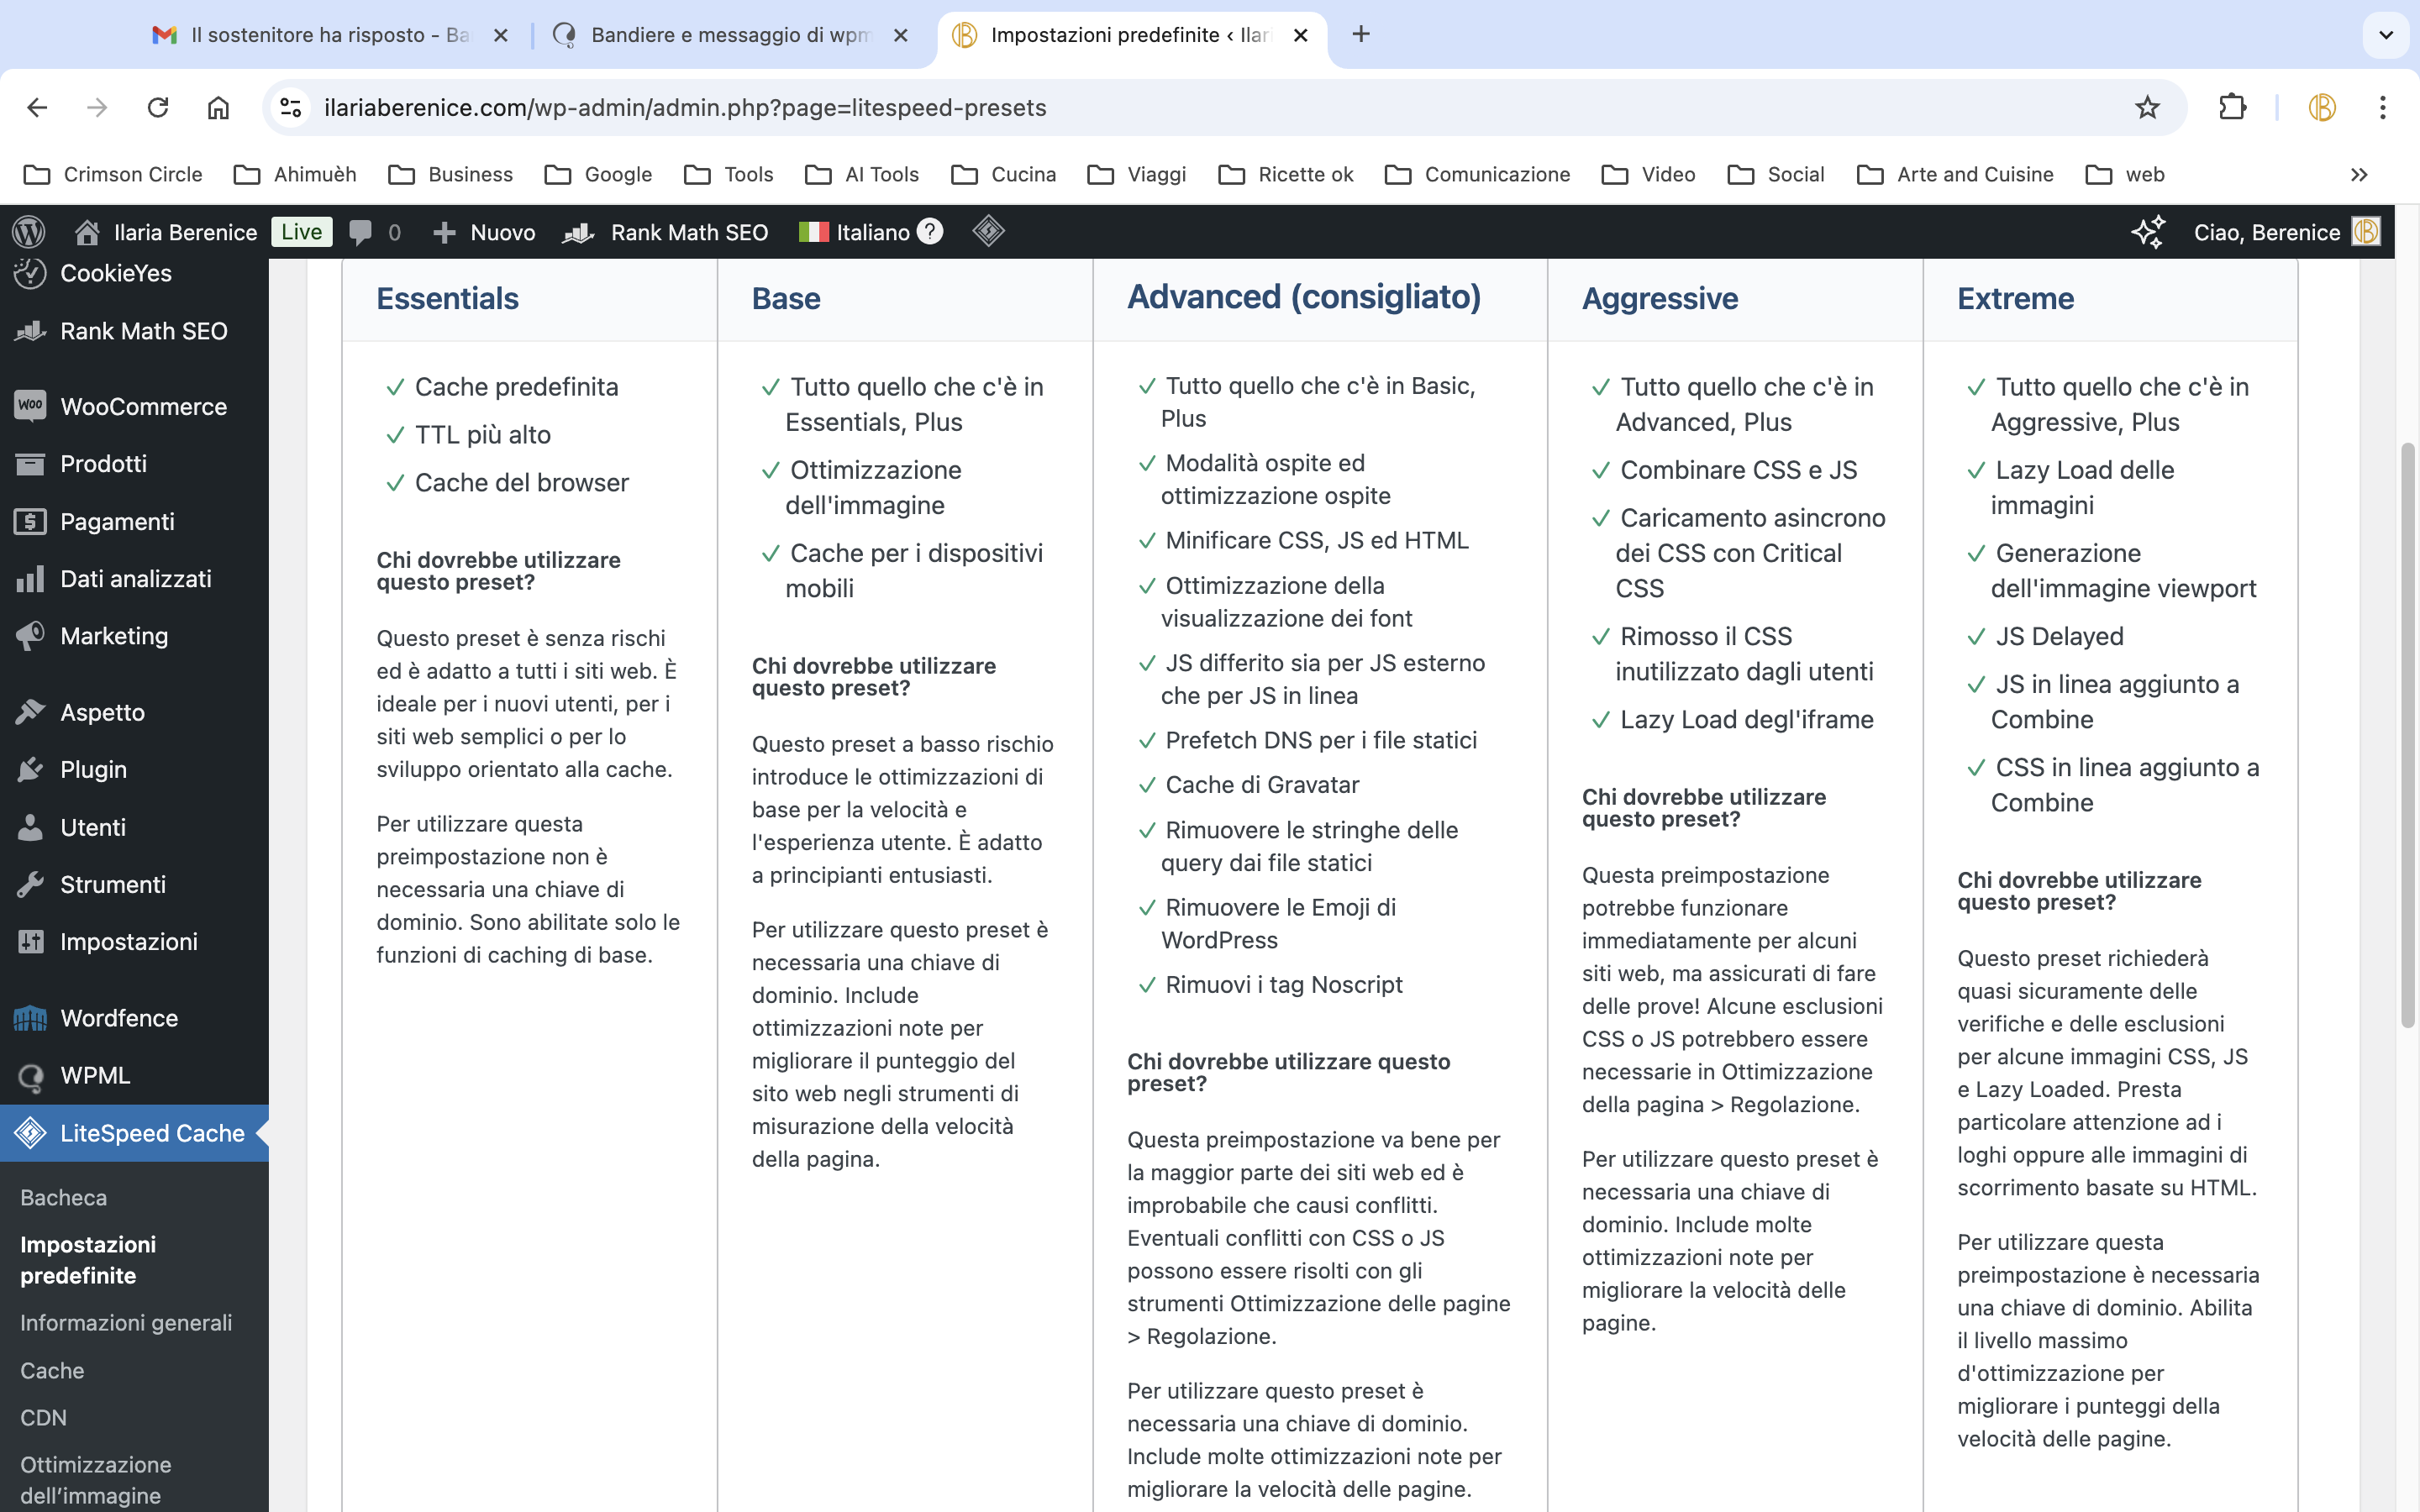The height and width of the screenshot is (1512, 2420).
Task: Open Cache submenu item
Action: coord(52,1370)
